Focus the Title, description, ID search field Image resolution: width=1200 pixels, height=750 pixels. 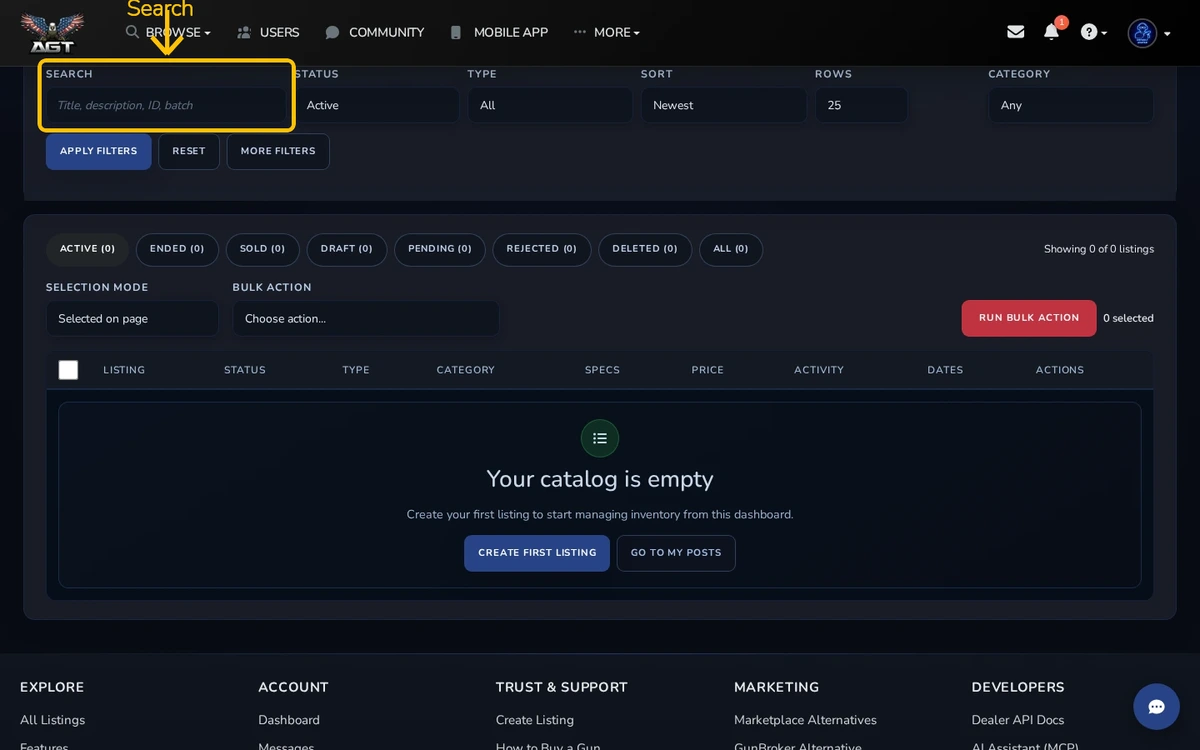[167, 105]
